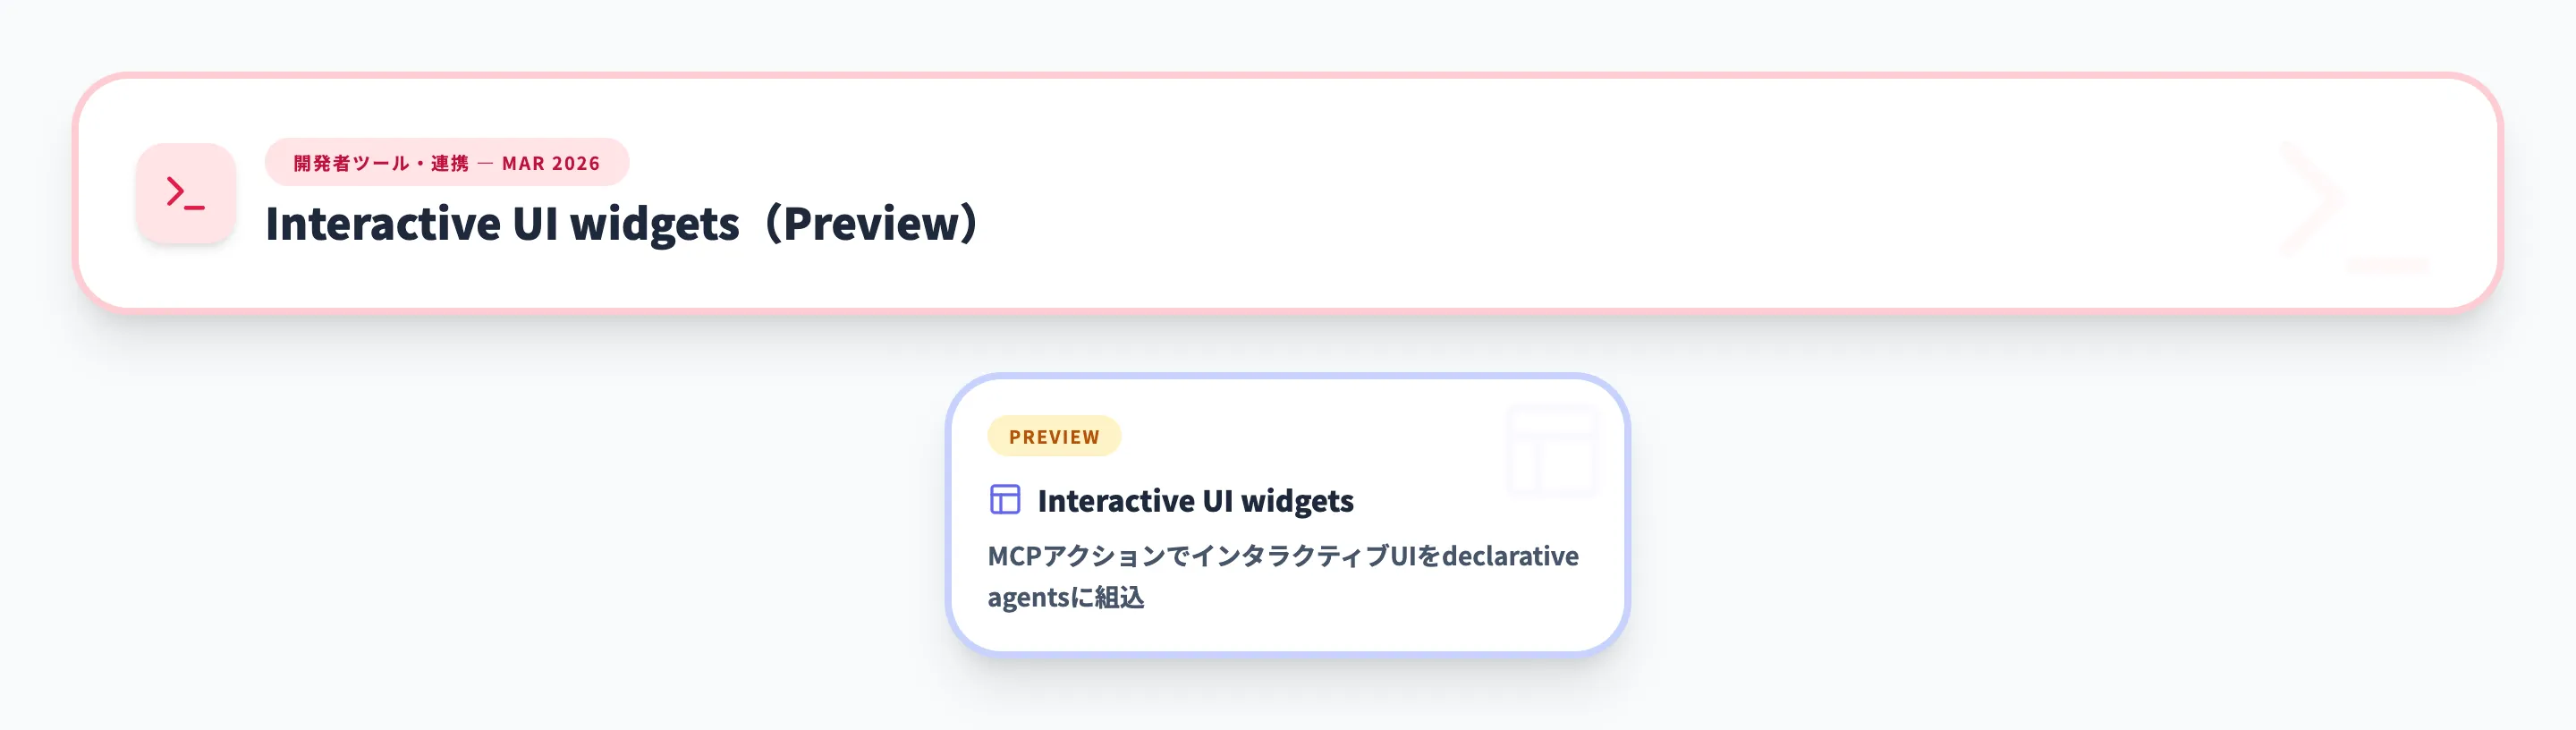
Task: Click the faint layout watermark in the card corner
Action: (x=1551, y=451)
